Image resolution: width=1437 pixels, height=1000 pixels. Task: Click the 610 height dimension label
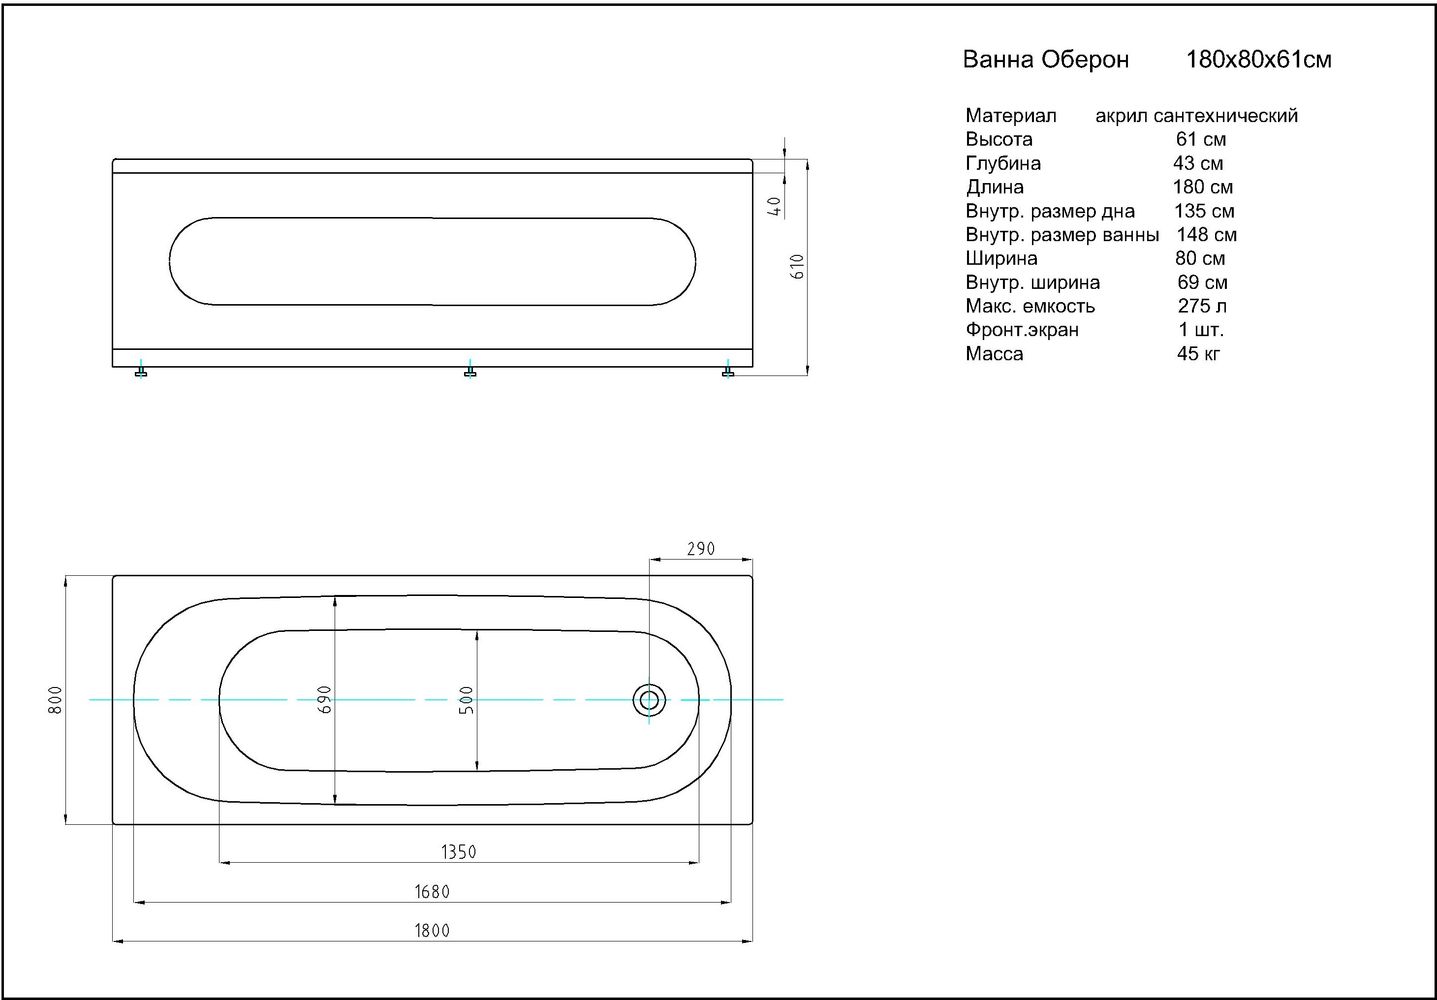point(798,266)
